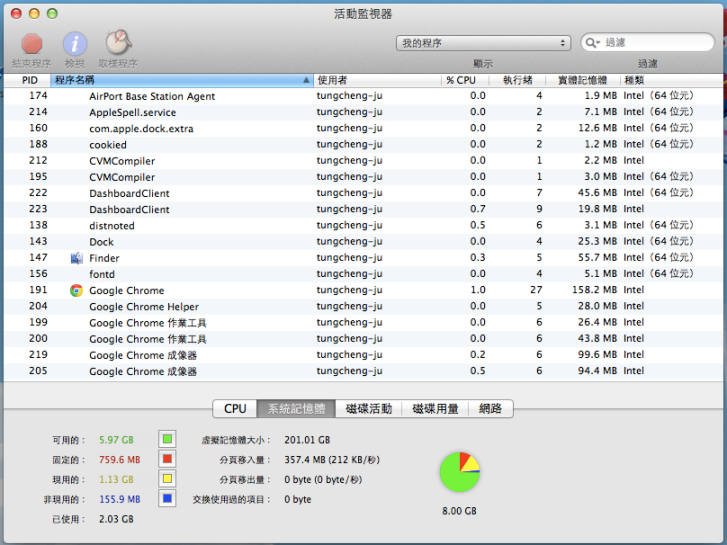Click the 活動監視器 window title
This screenshot has height=545, width=727.
pos(363,14)
